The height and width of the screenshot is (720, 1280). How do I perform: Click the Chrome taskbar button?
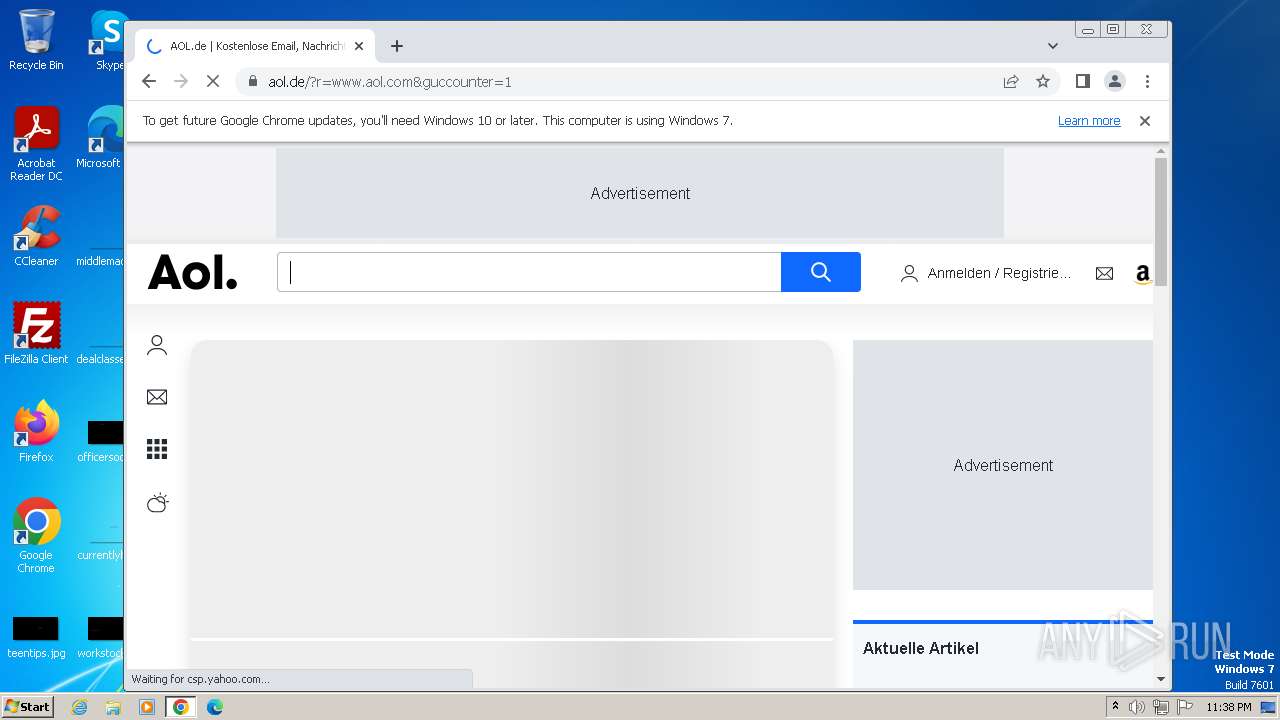pos(181,707)
